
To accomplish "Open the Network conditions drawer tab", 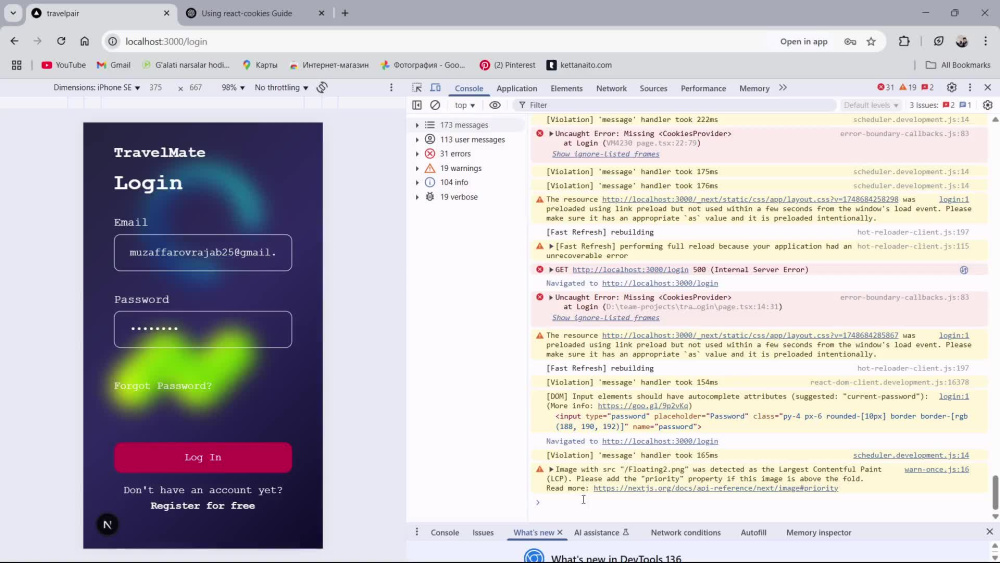I will click(686, 532).
